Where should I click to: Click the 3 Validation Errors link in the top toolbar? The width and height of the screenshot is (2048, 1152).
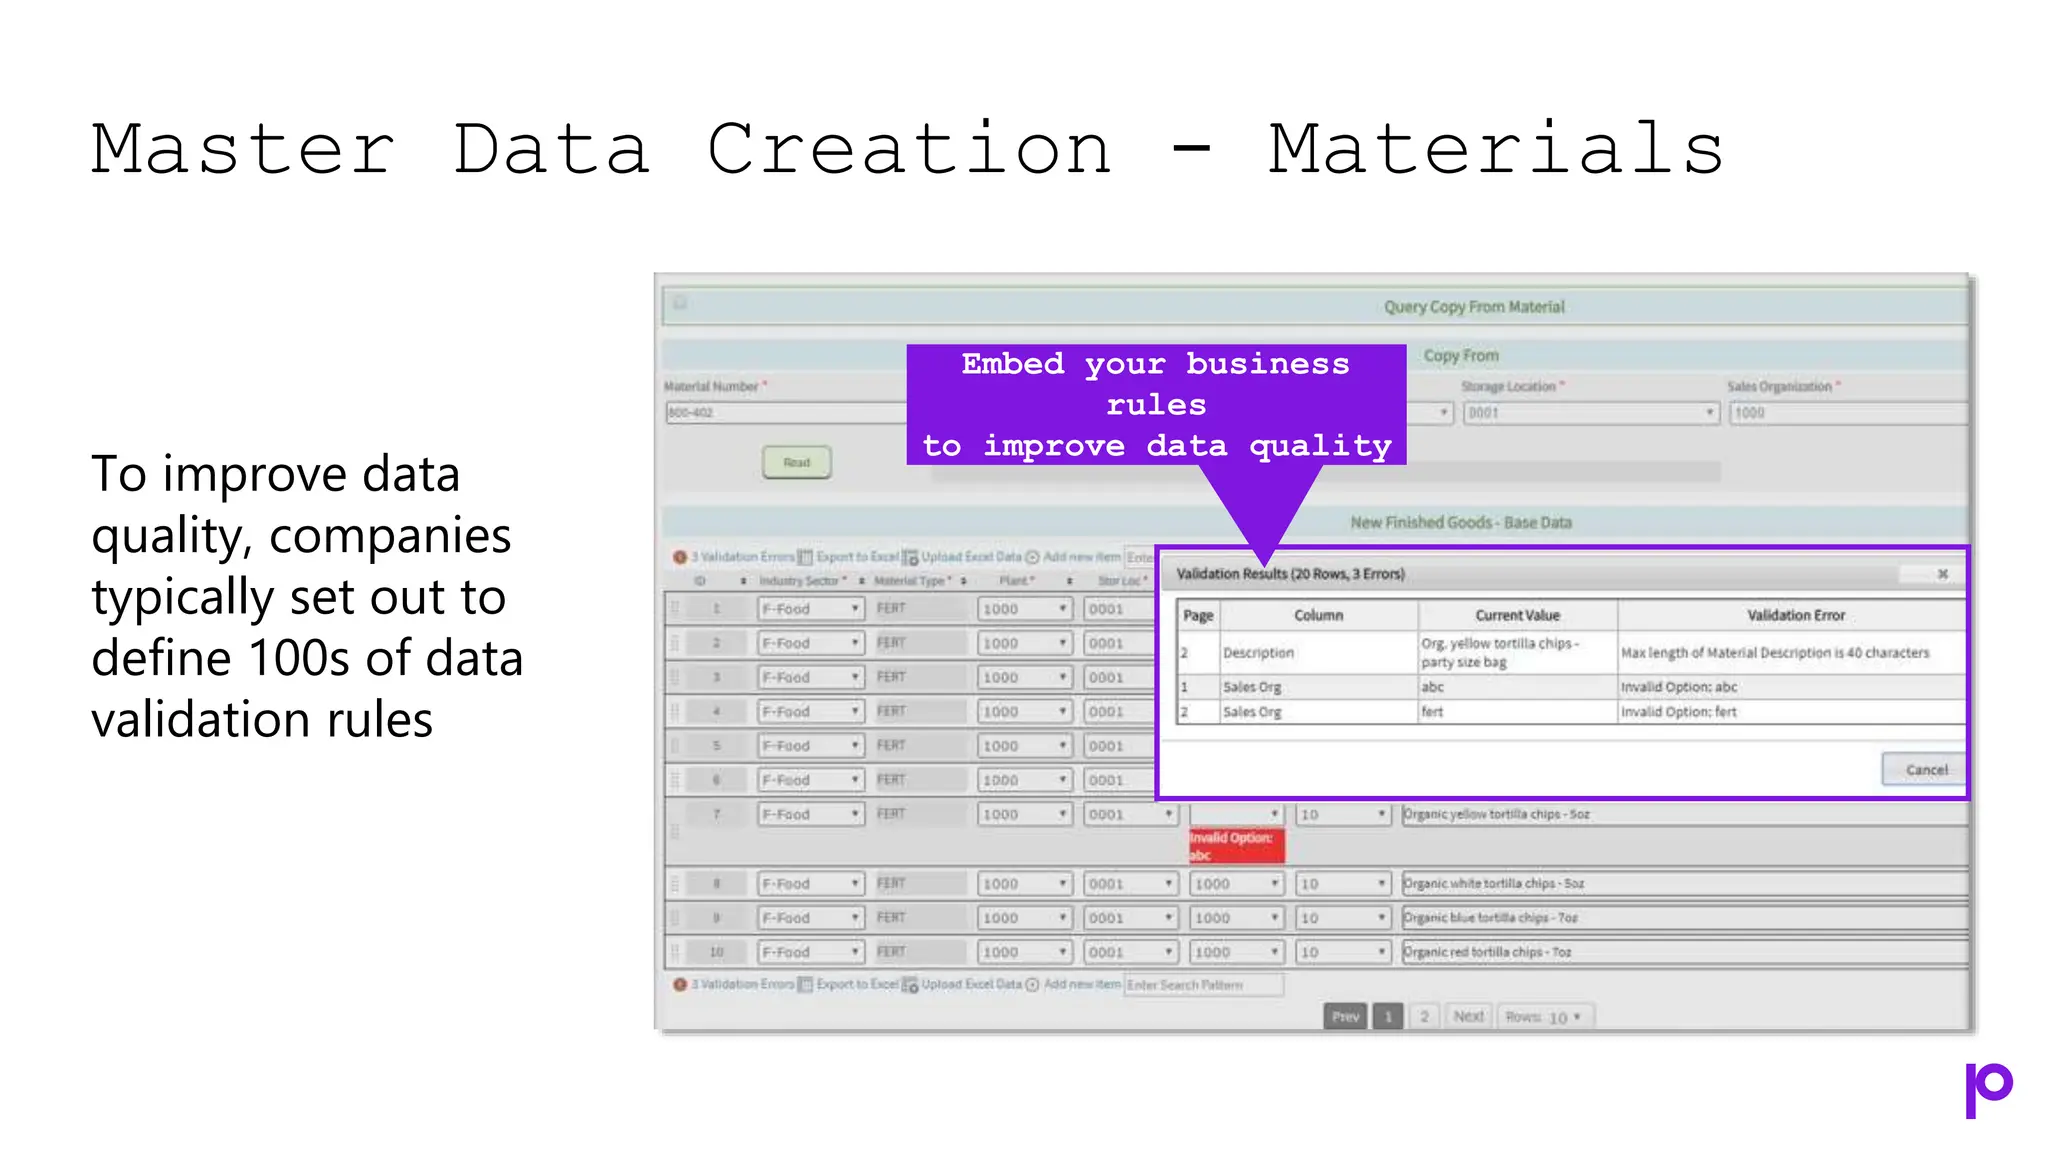pyautogui.click(x=743, y=557)
